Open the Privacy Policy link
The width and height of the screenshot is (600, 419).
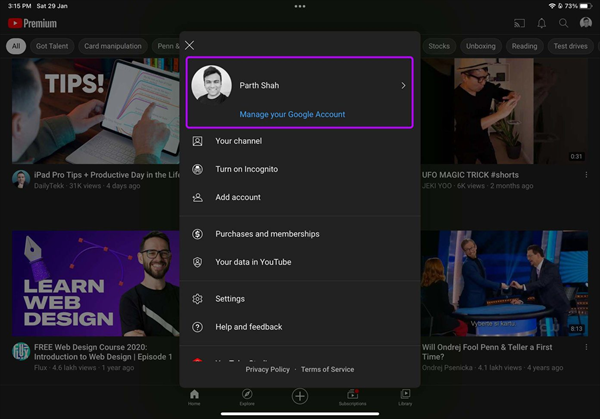point(267,369)
